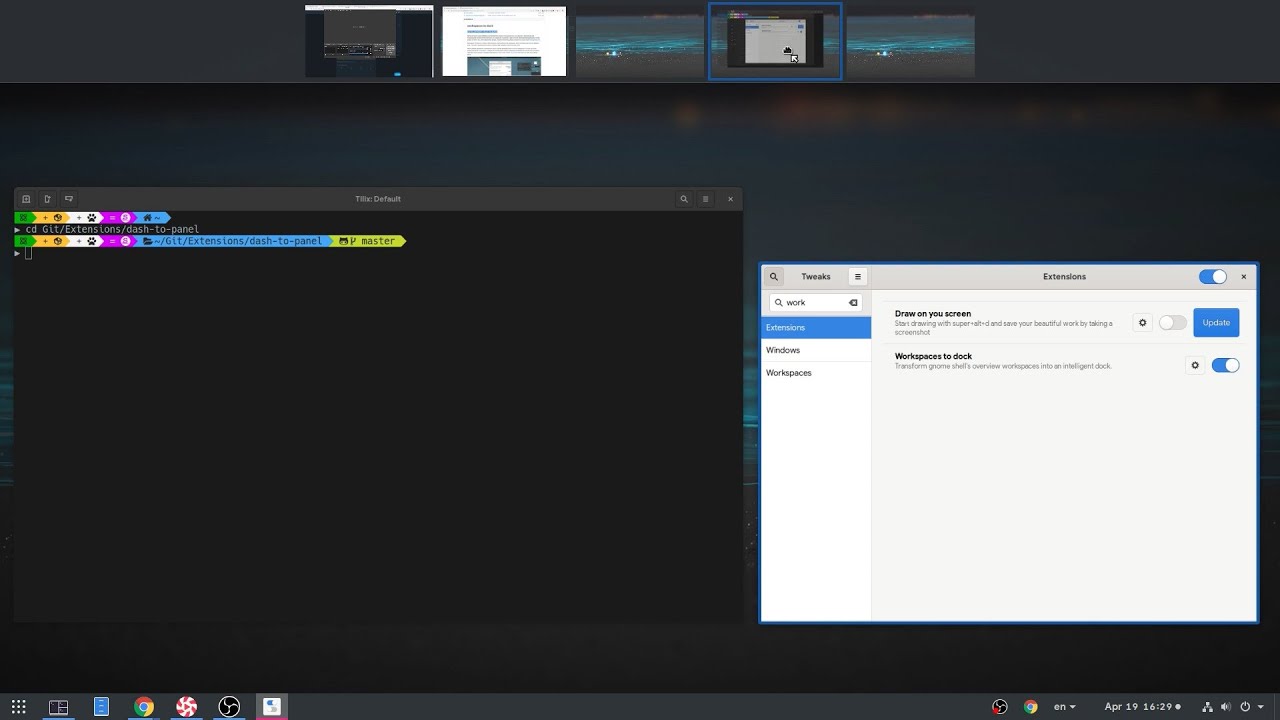Screen dimensions: 1280x720
Task: Open Google Chrome from the panel launchers
Action: 144,707
